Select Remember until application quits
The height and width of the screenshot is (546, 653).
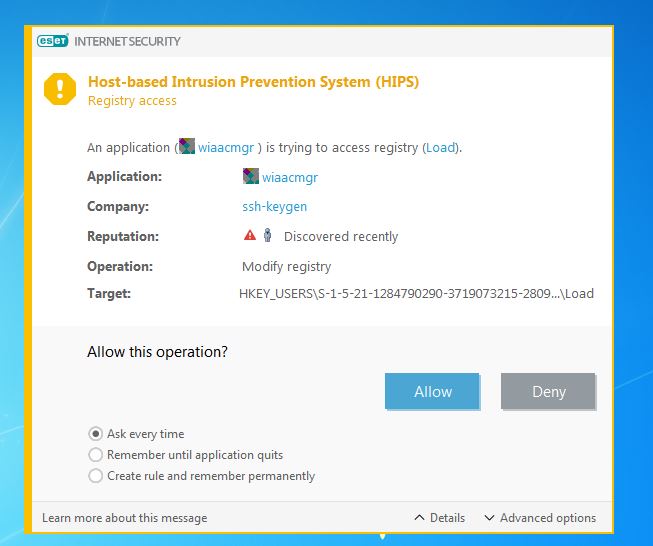[x=96, y=455]
